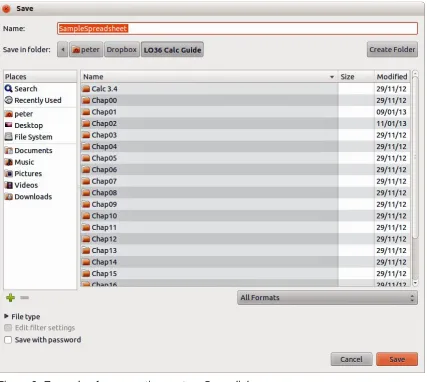Click the file Name input field
The height and width of the screenshot is (382, 427).
pyautogui.click(x=237, y=28)
